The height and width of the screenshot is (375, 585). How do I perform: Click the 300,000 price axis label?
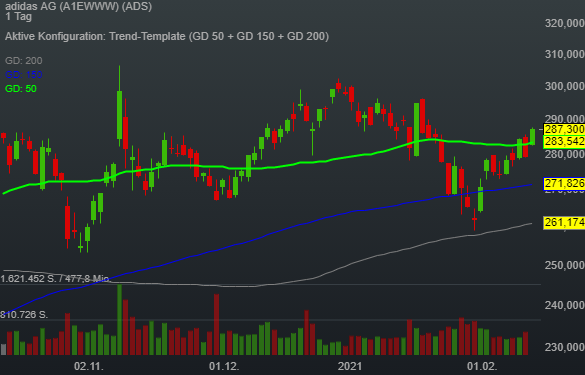(x=564, y=87)
